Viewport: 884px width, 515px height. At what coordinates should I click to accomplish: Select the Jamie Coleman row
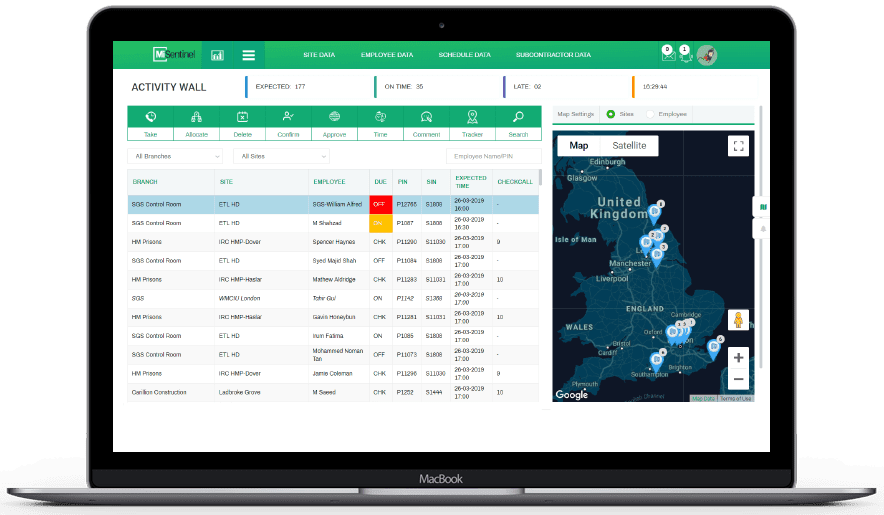tap(333, 373)
